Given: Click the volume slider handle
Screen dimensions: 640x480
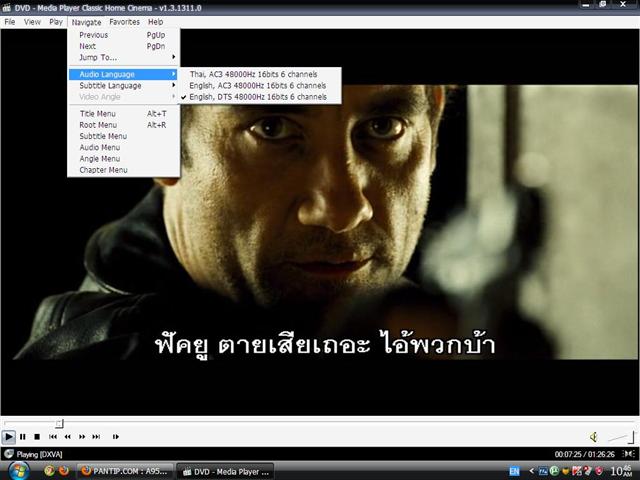Looking at the screenshot, I should point(631,437).
